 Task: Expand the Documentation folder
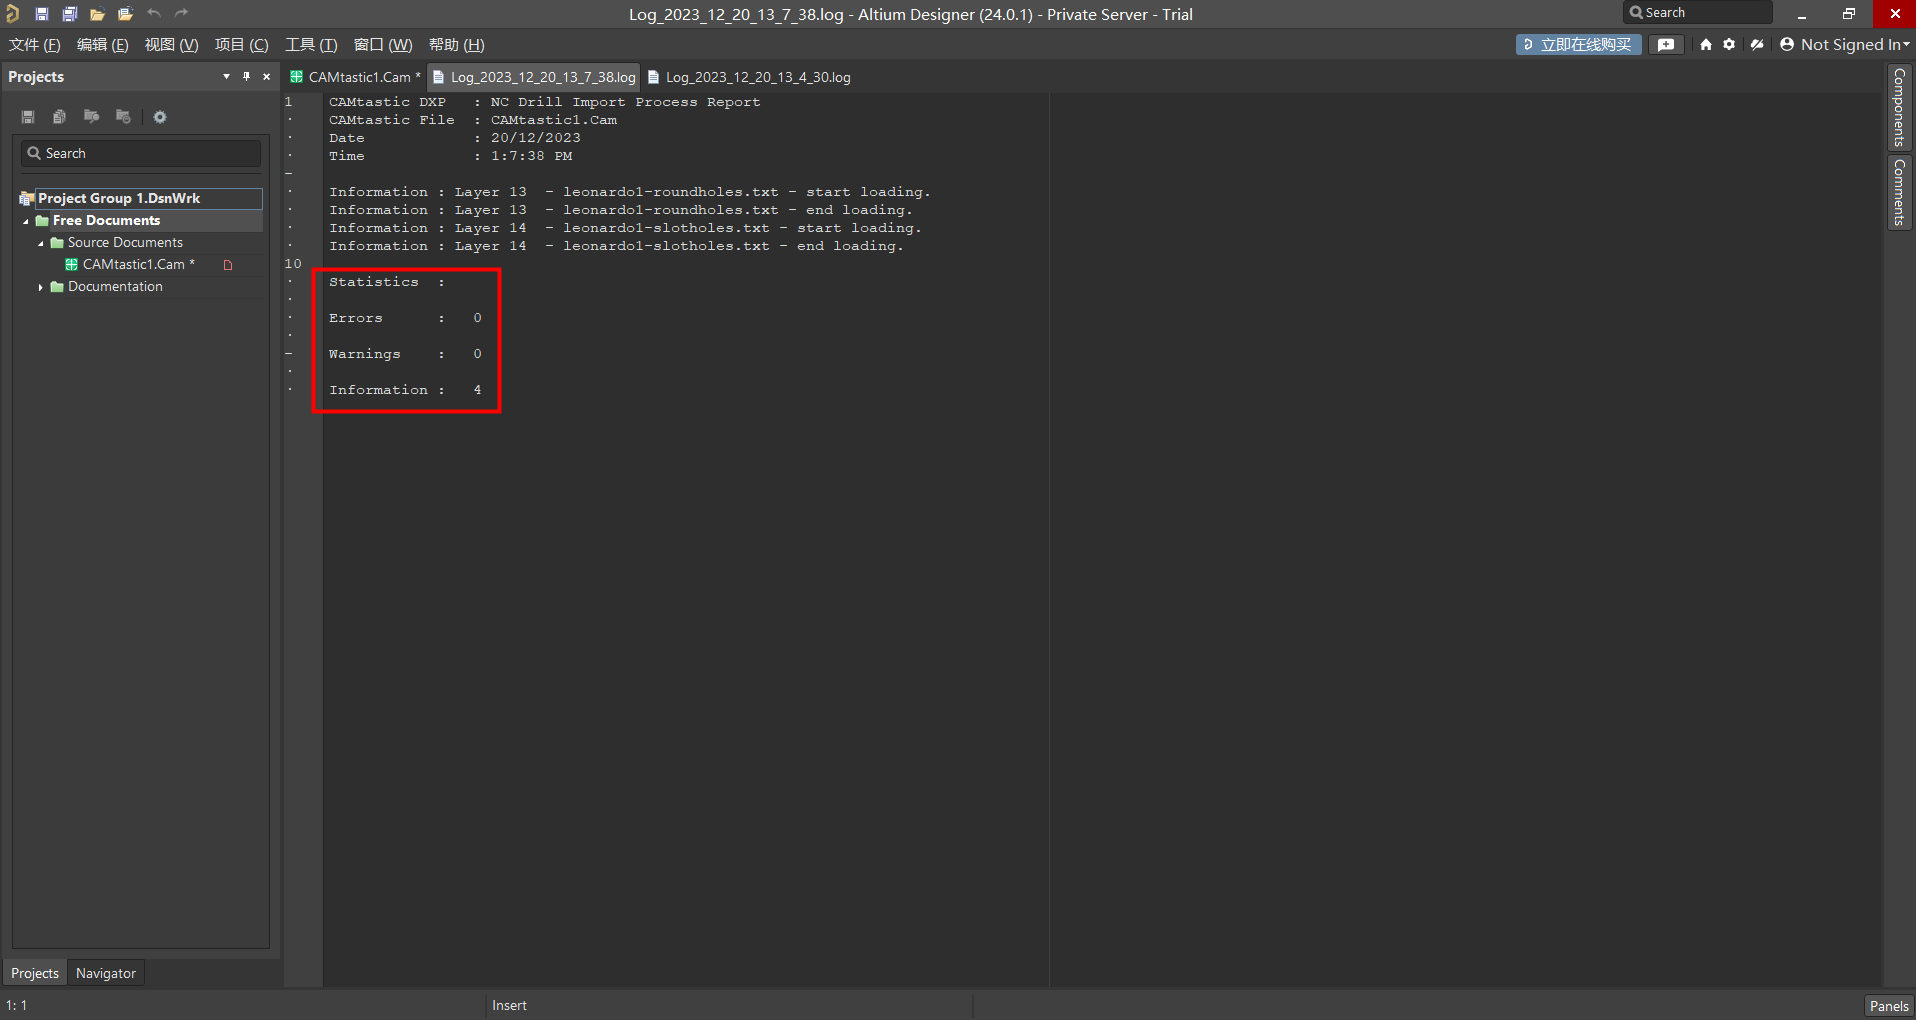(41, 287)
